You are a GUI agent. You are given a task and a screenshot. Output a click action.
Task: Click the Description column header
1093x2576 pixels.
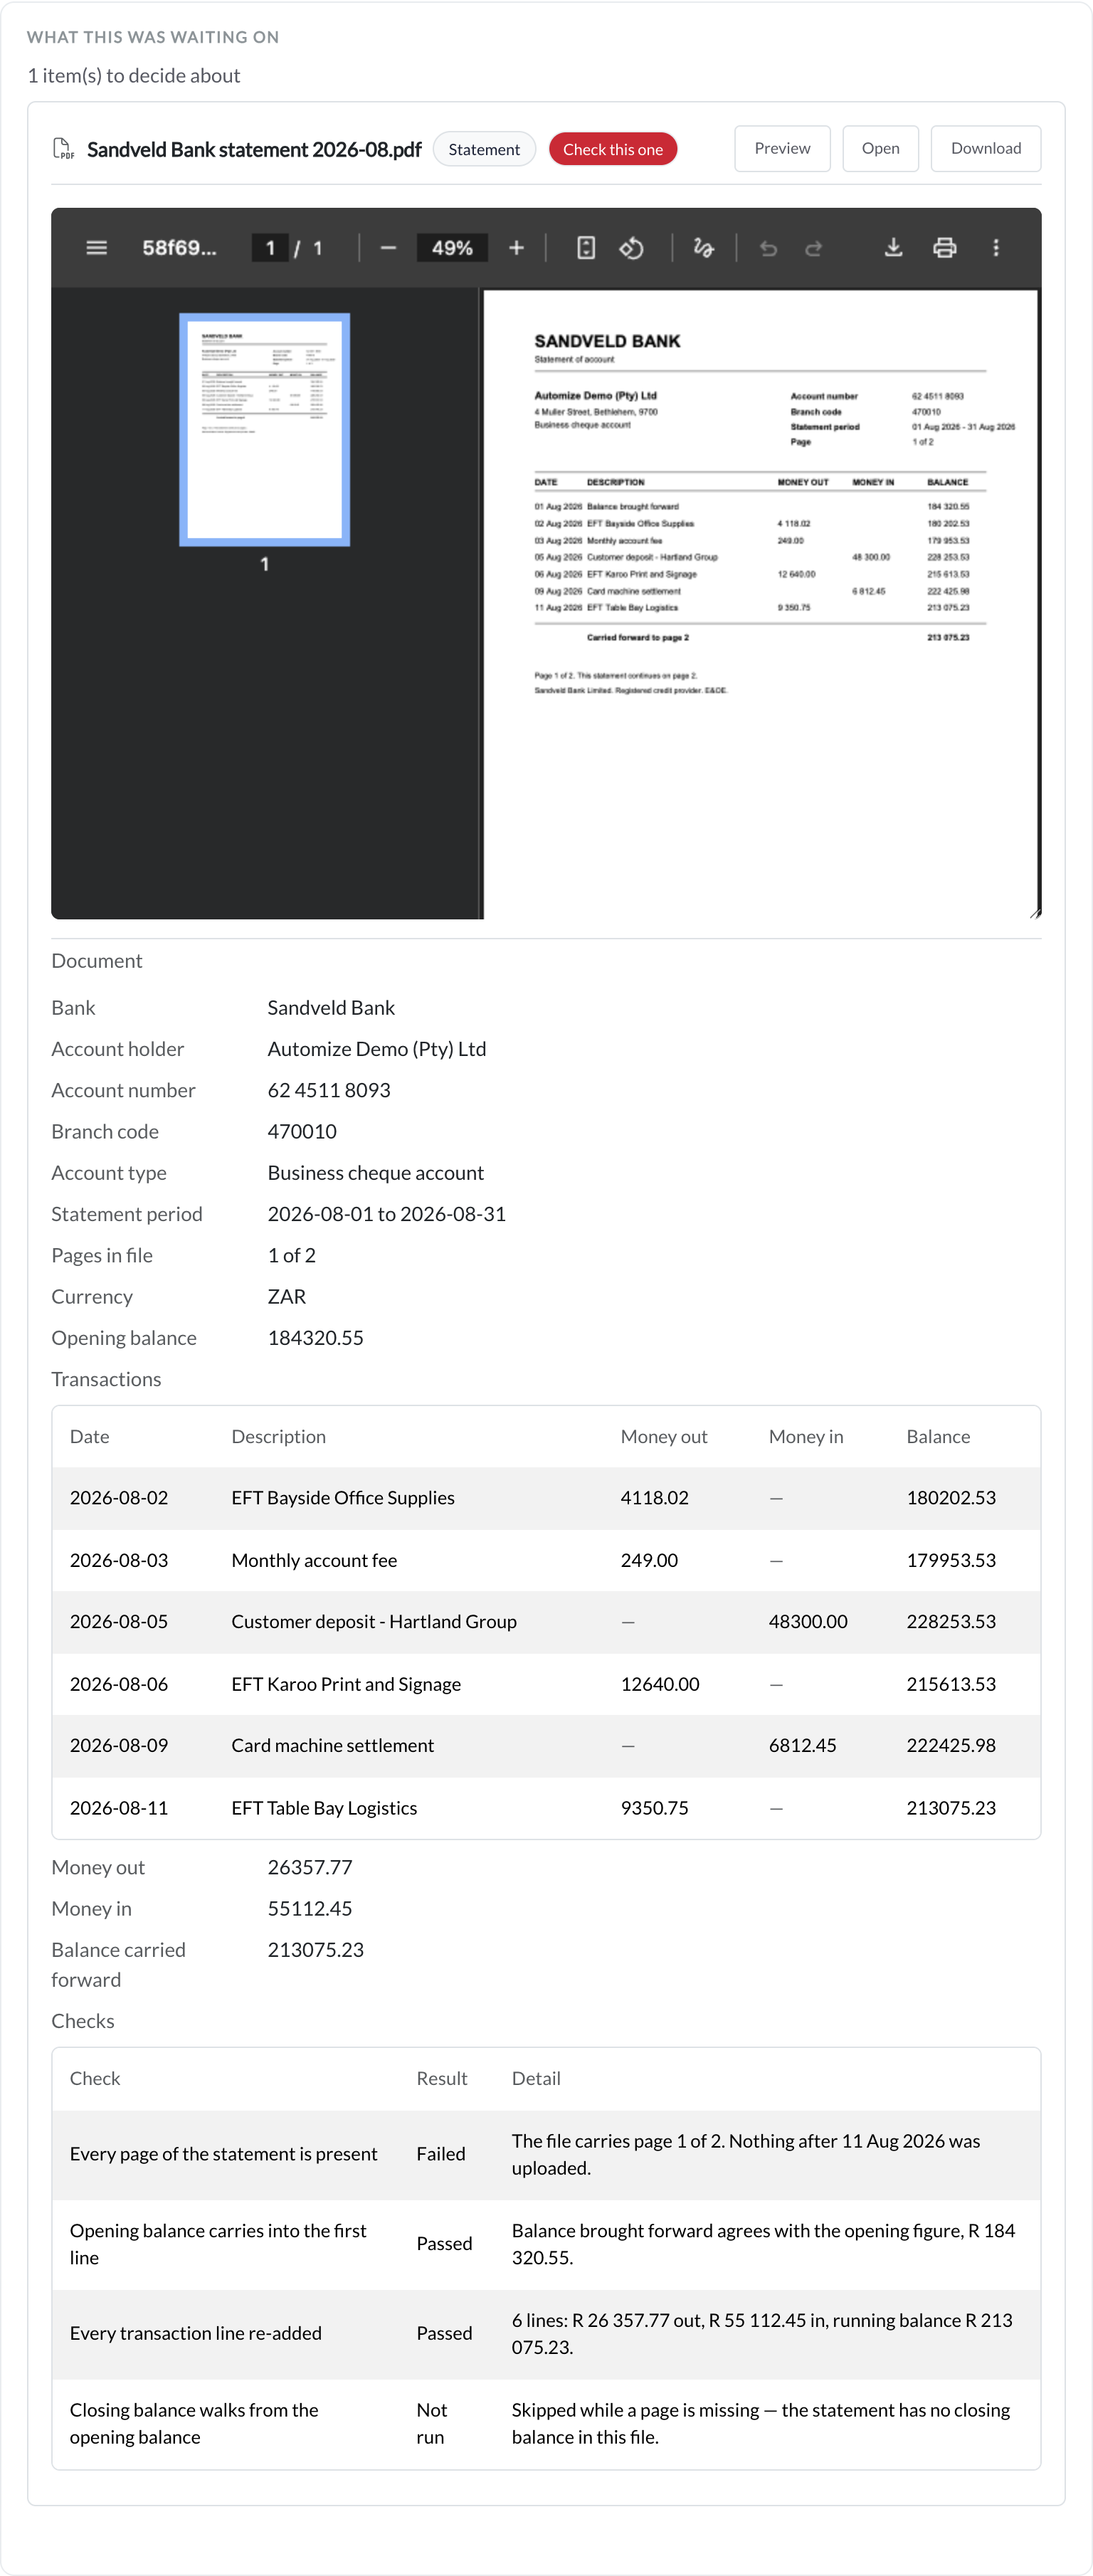click(x=279, y=1437)
